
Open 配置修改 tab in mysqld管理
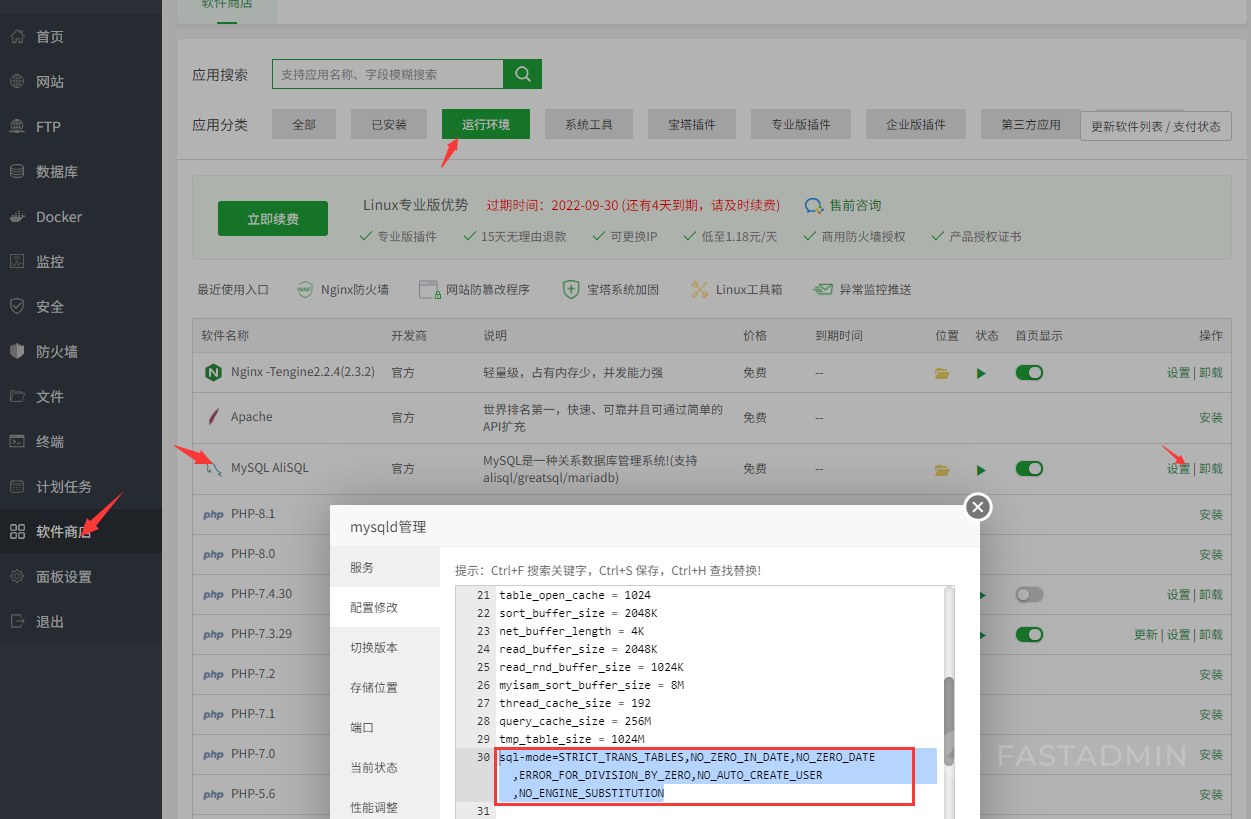[385, 607]
